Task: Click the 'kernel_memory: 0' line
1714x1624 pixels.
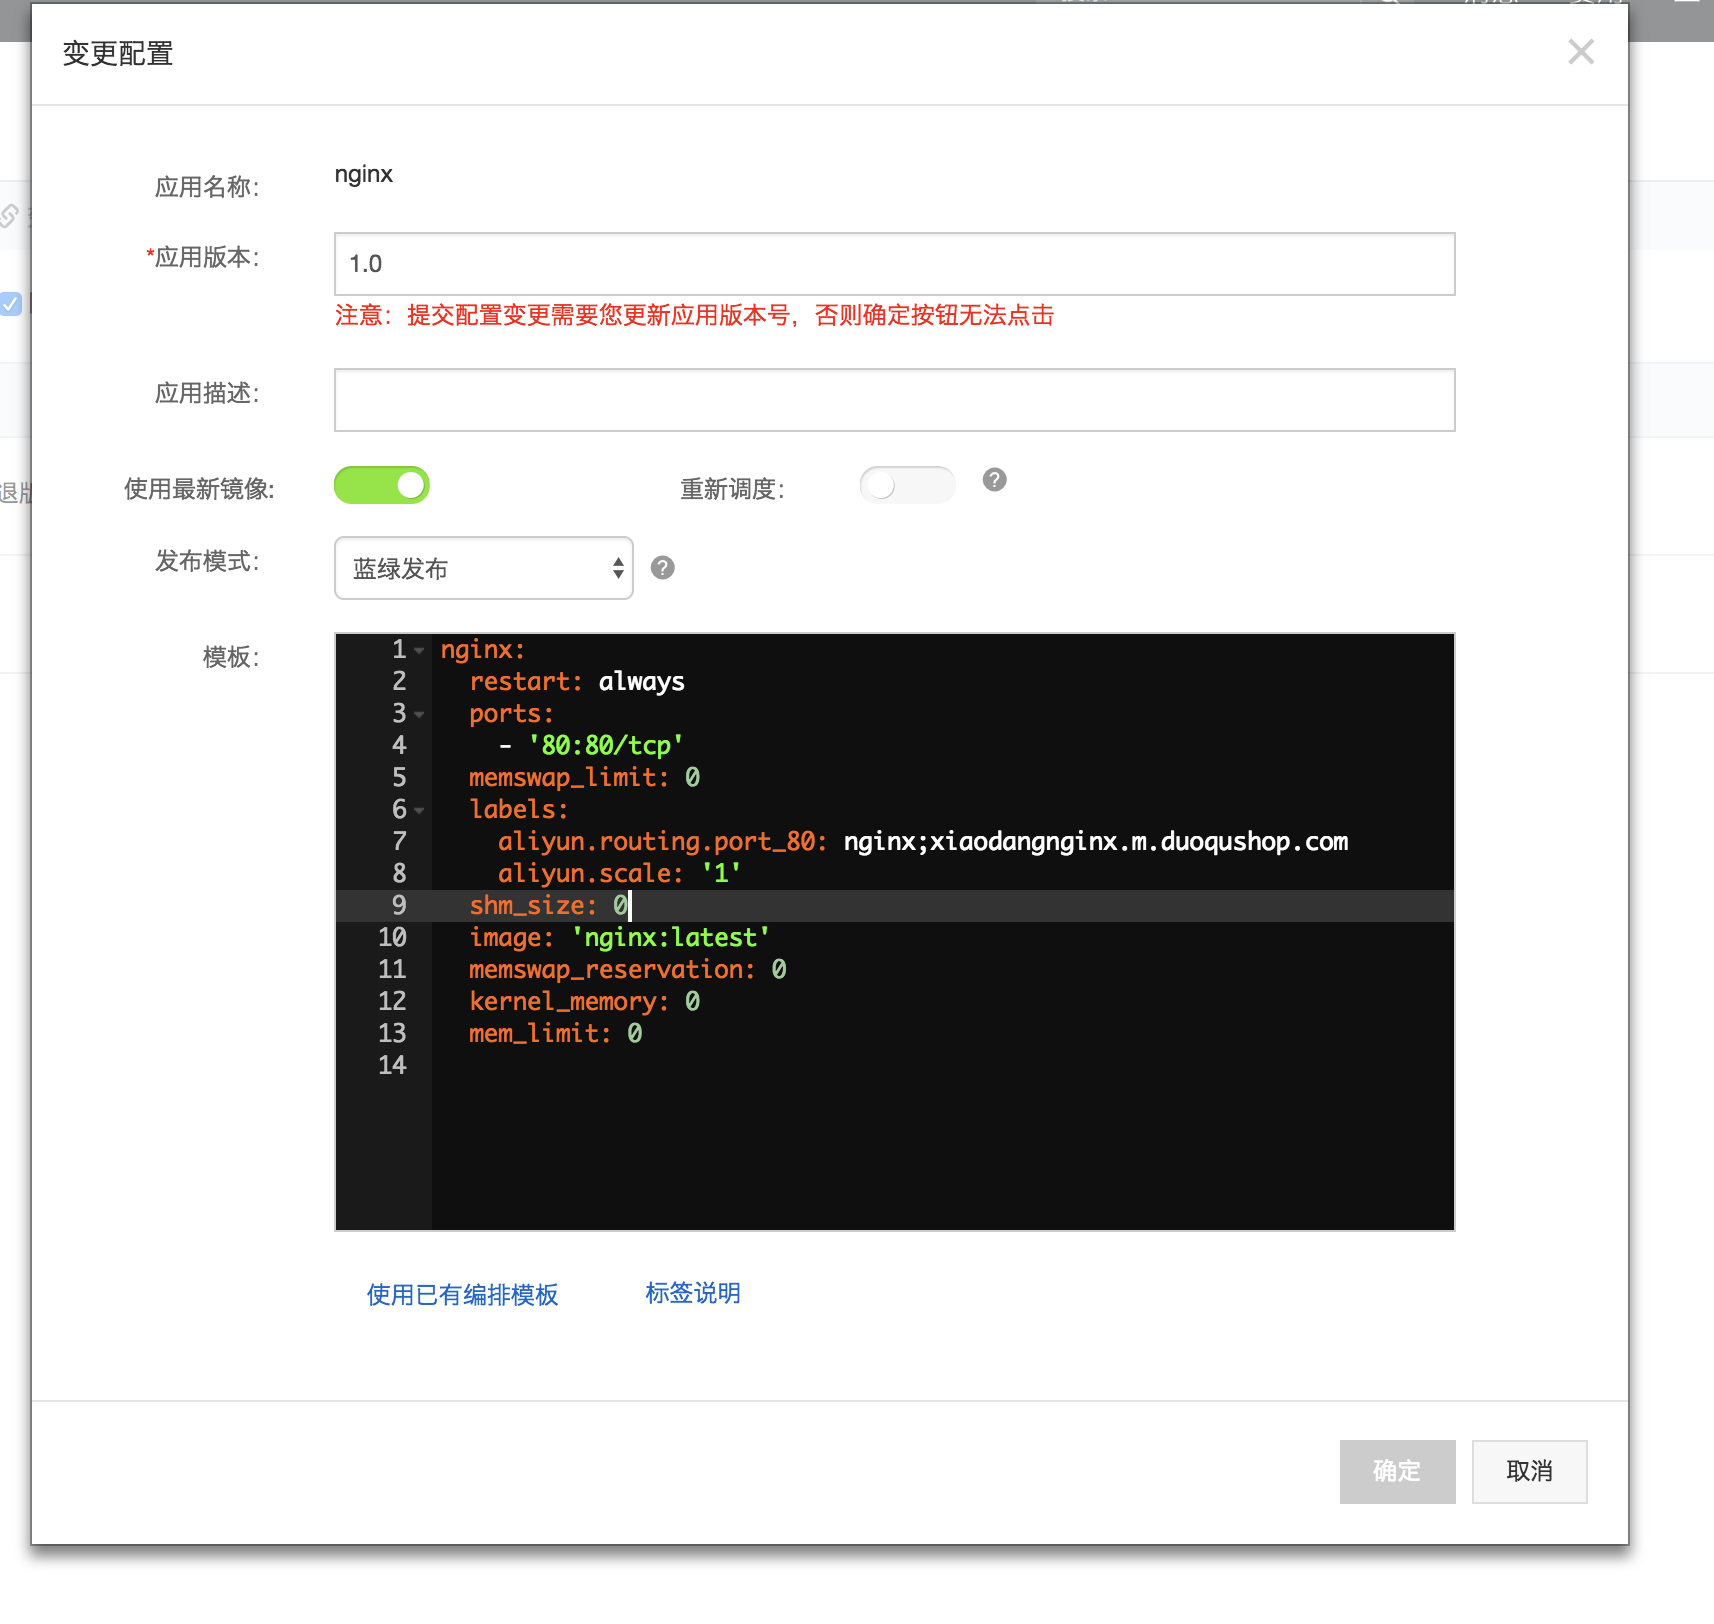Action: (585, 1002)
